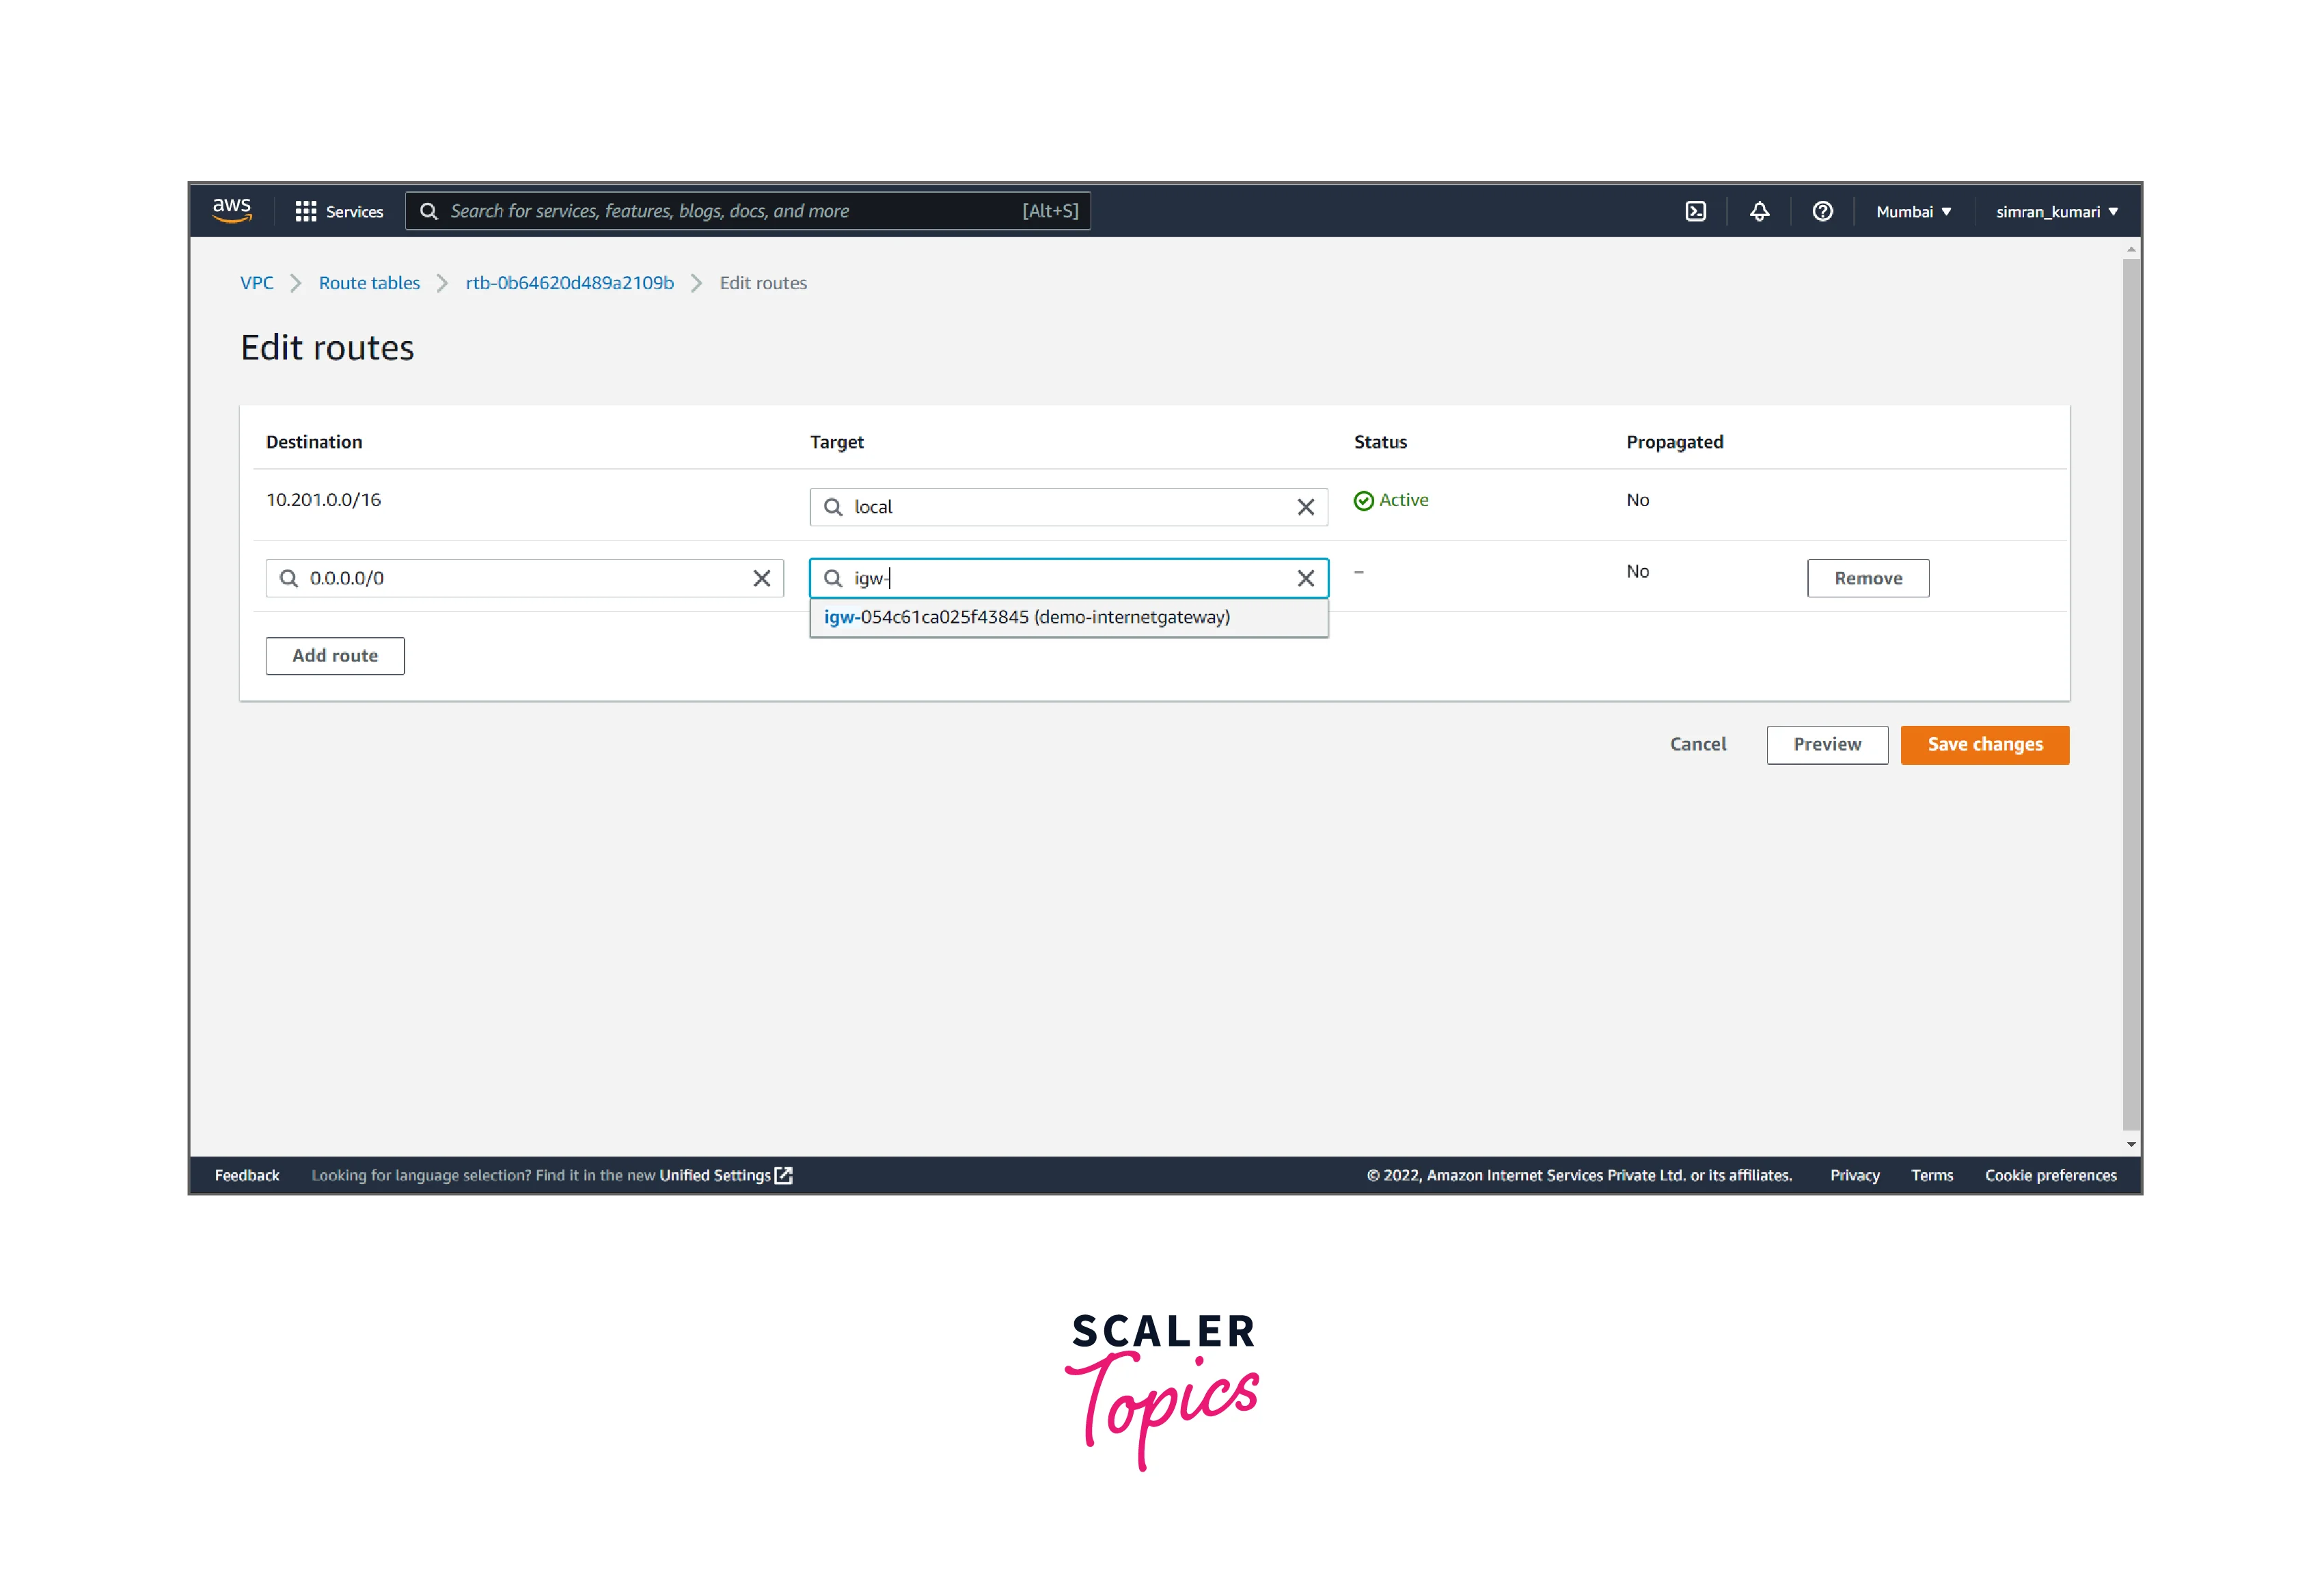This screenshot has width=2324, height=1596.
Task: Open rtb-0b64620d489a2109b breadcrumb link
Action: tap(569, 283)
